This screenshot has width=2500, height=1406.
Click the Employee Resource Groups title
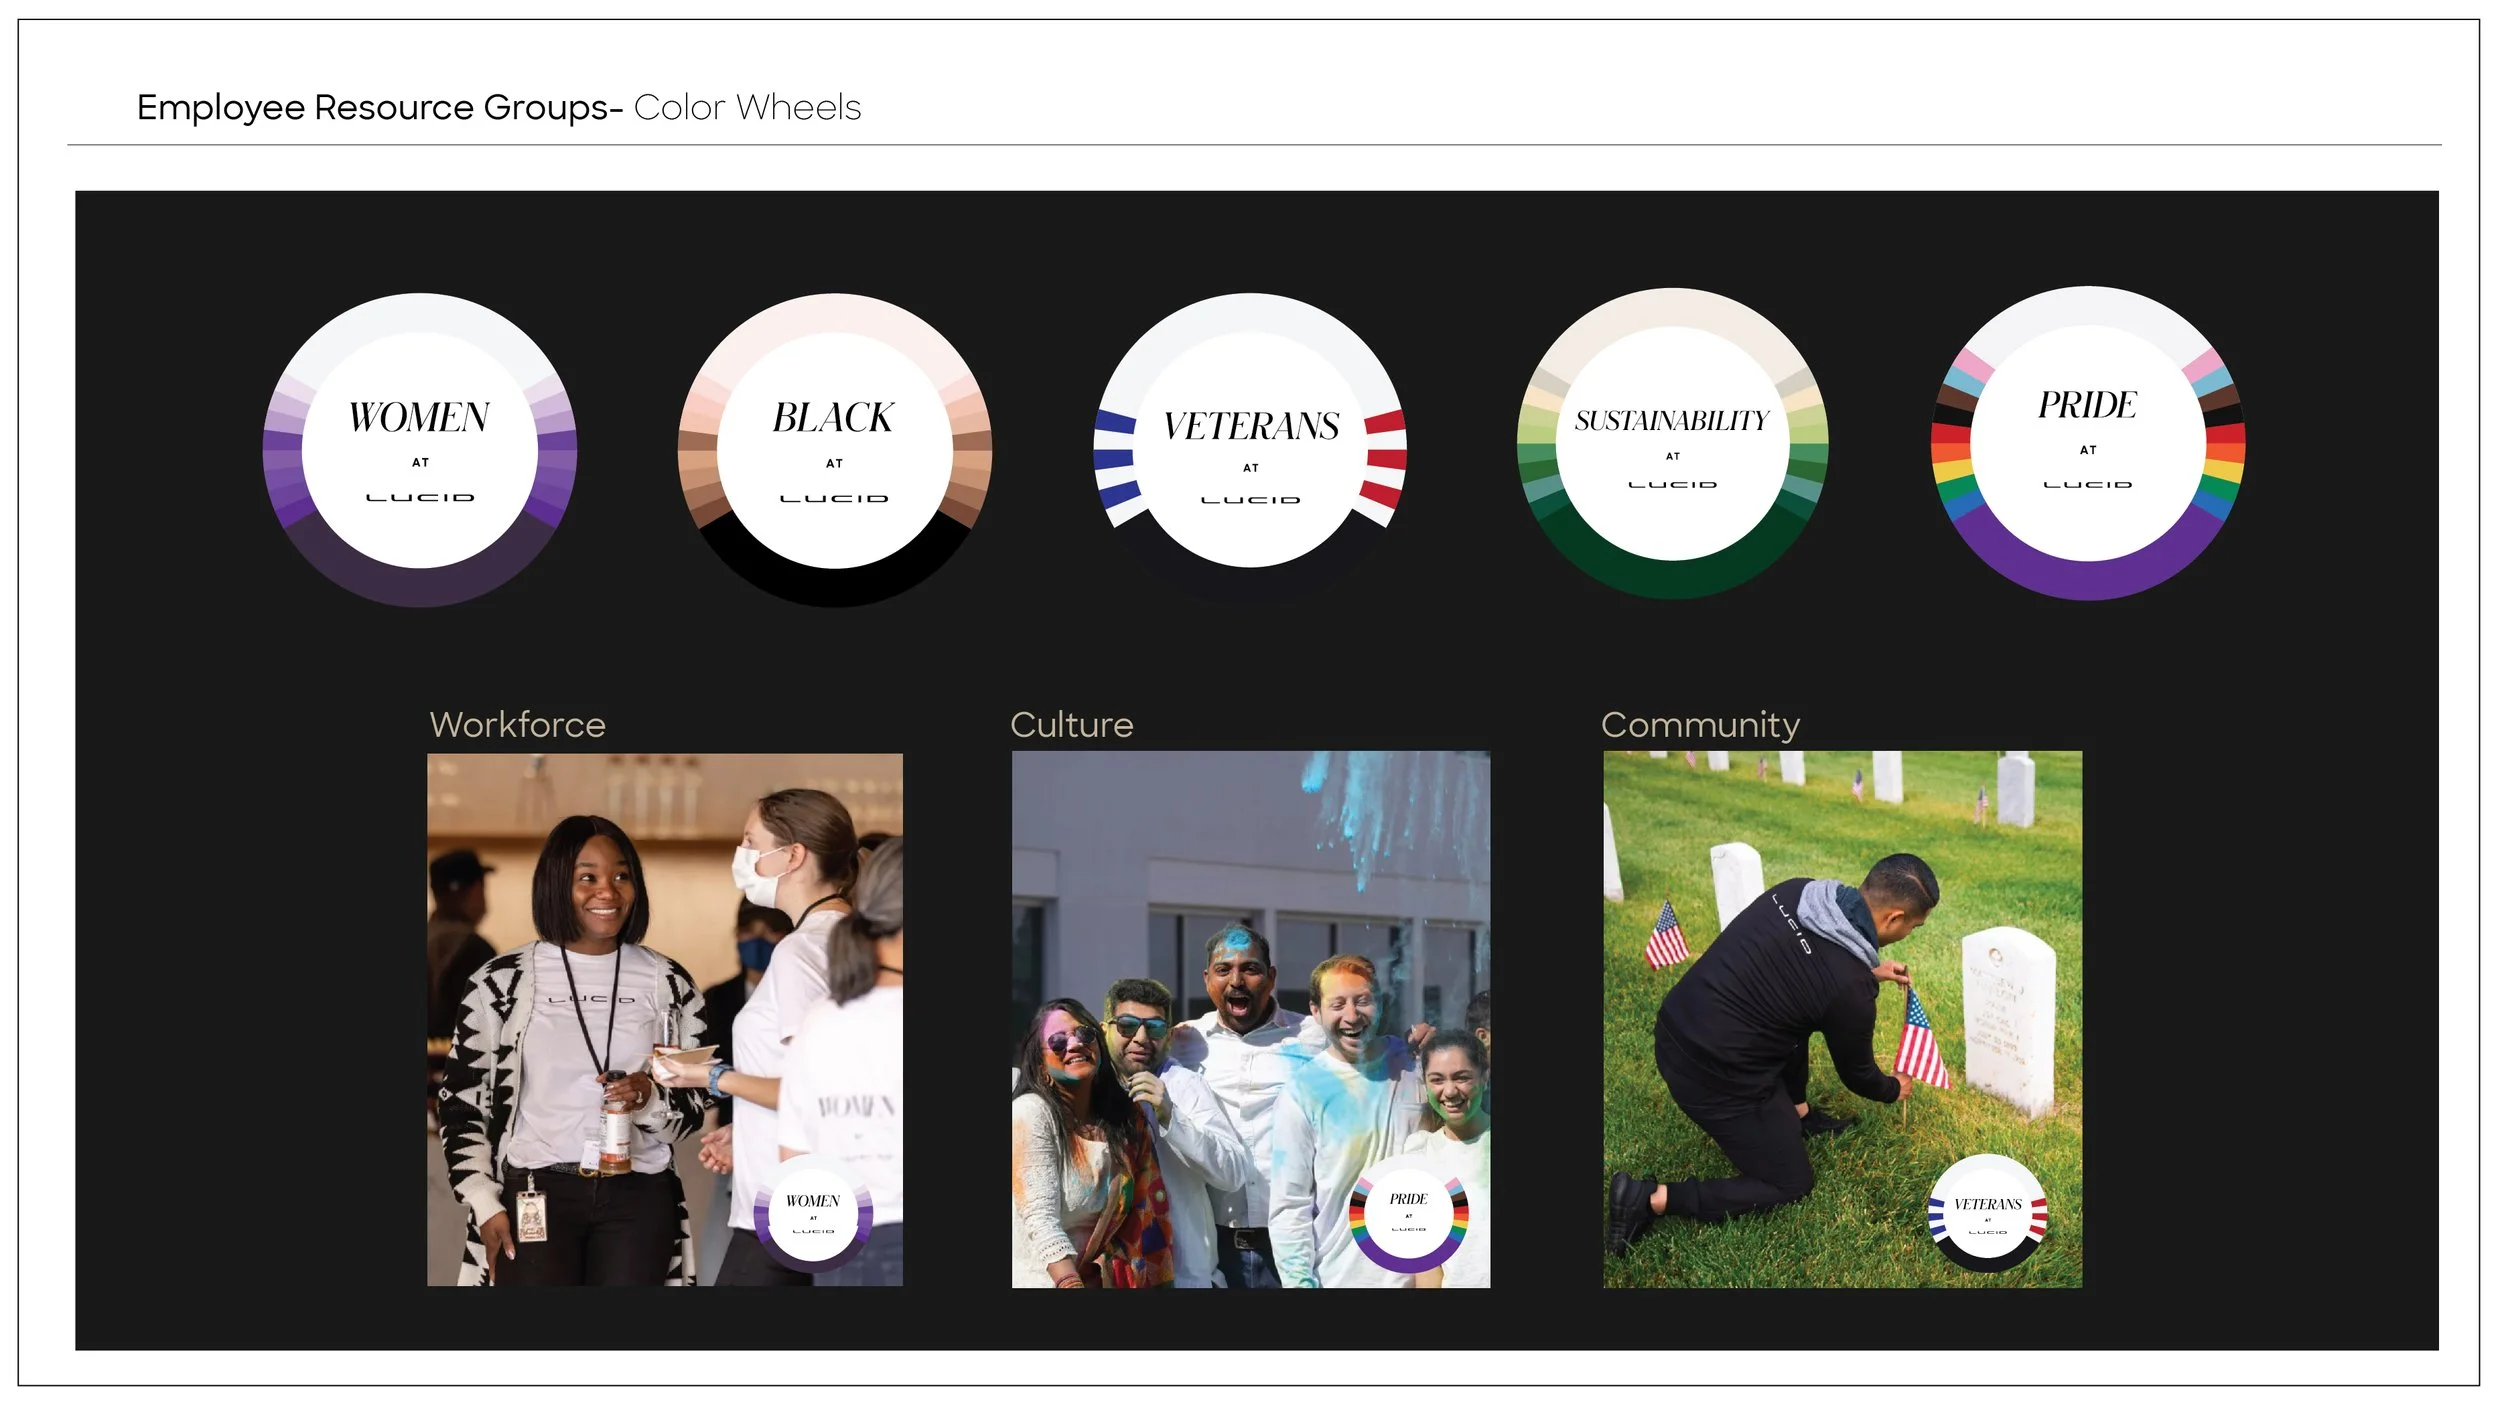click(x=380, y=107)
